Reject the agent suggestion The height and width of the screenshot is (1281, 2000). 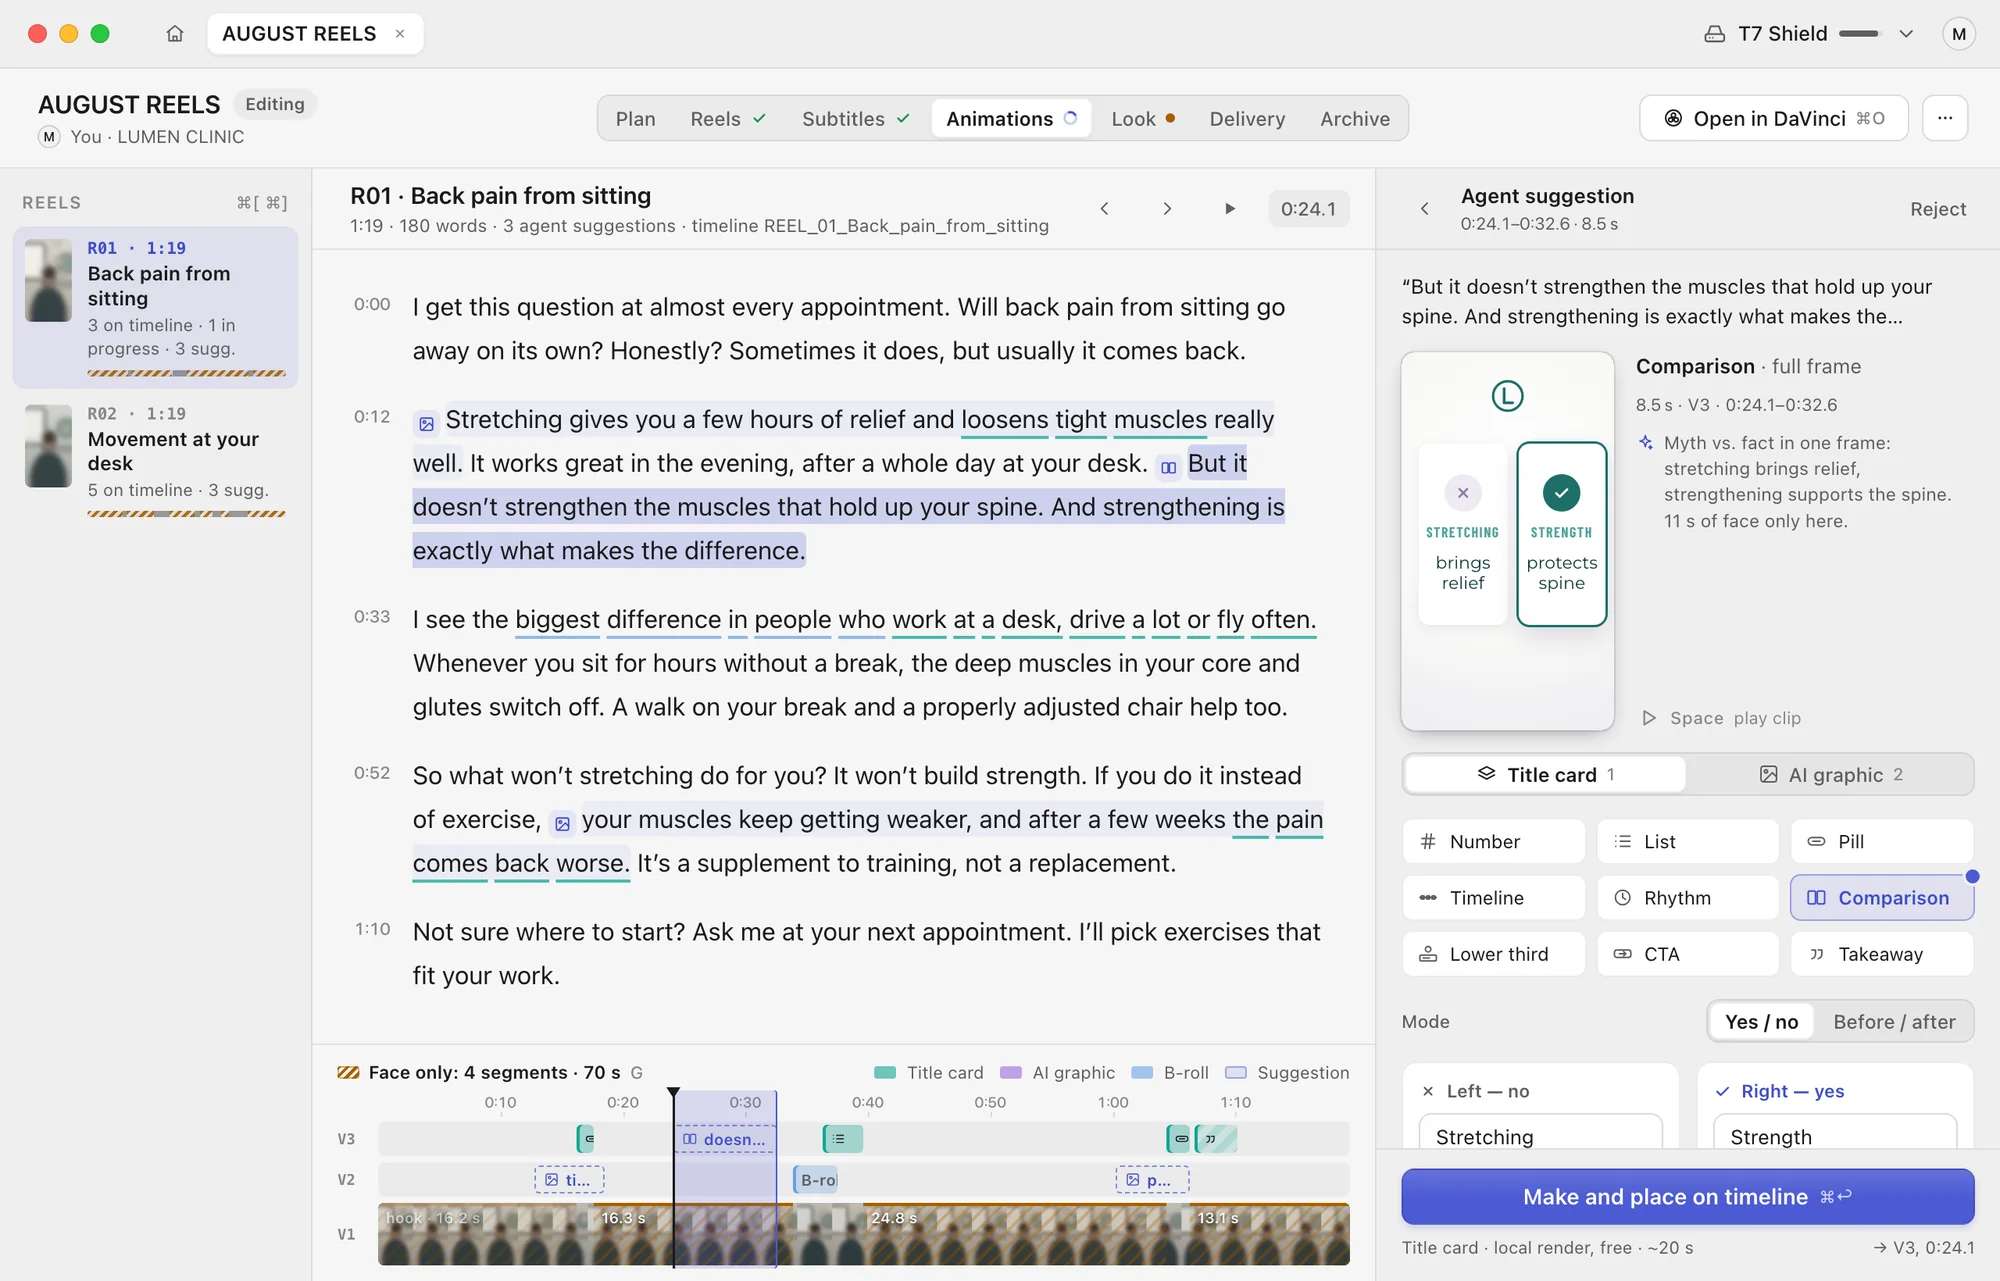coord(1937,209)
